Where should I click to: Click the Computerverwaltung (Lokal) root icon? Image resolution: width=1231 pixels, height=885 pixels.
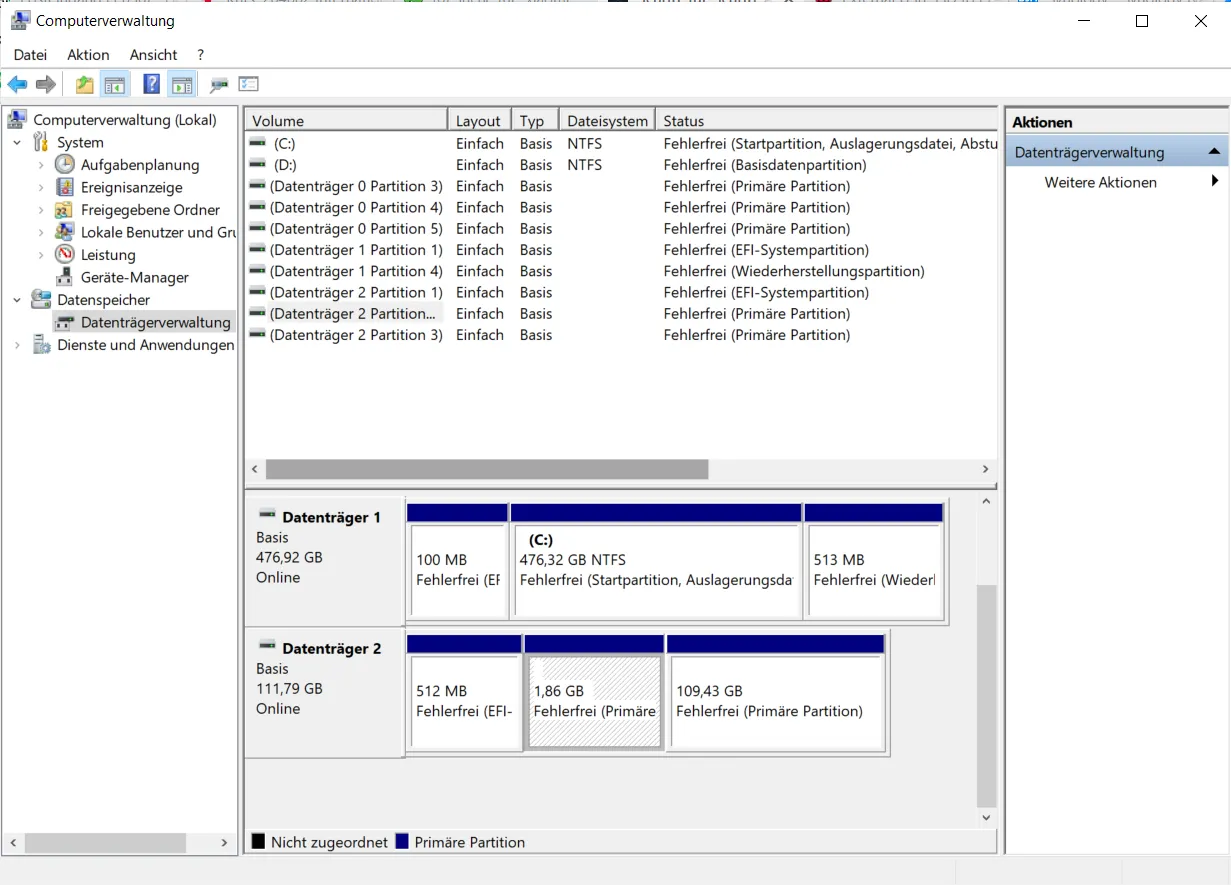pyautogui.click(x=17, y=119)
